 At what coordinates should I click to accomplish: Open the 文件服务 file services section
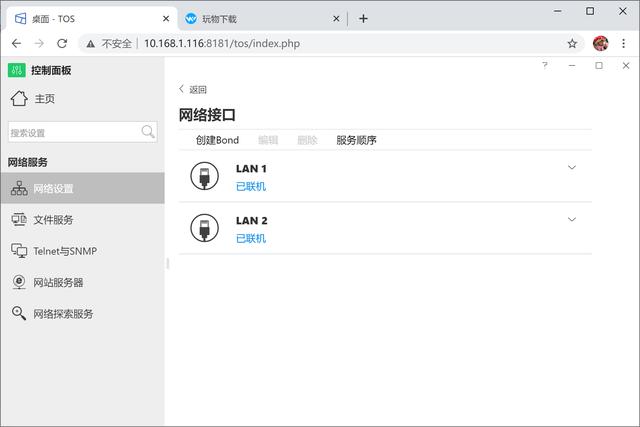tap(52, 220)
